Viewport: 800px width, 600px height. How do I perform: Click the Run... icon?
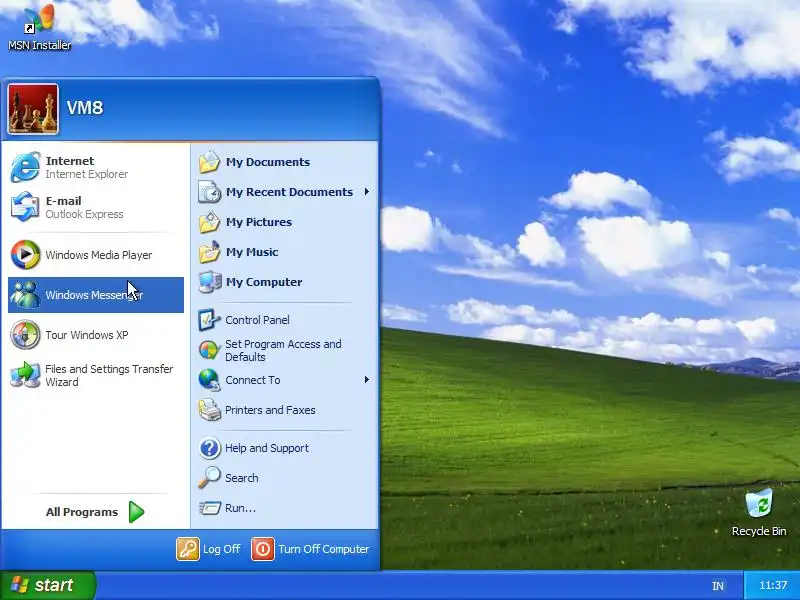209,508
